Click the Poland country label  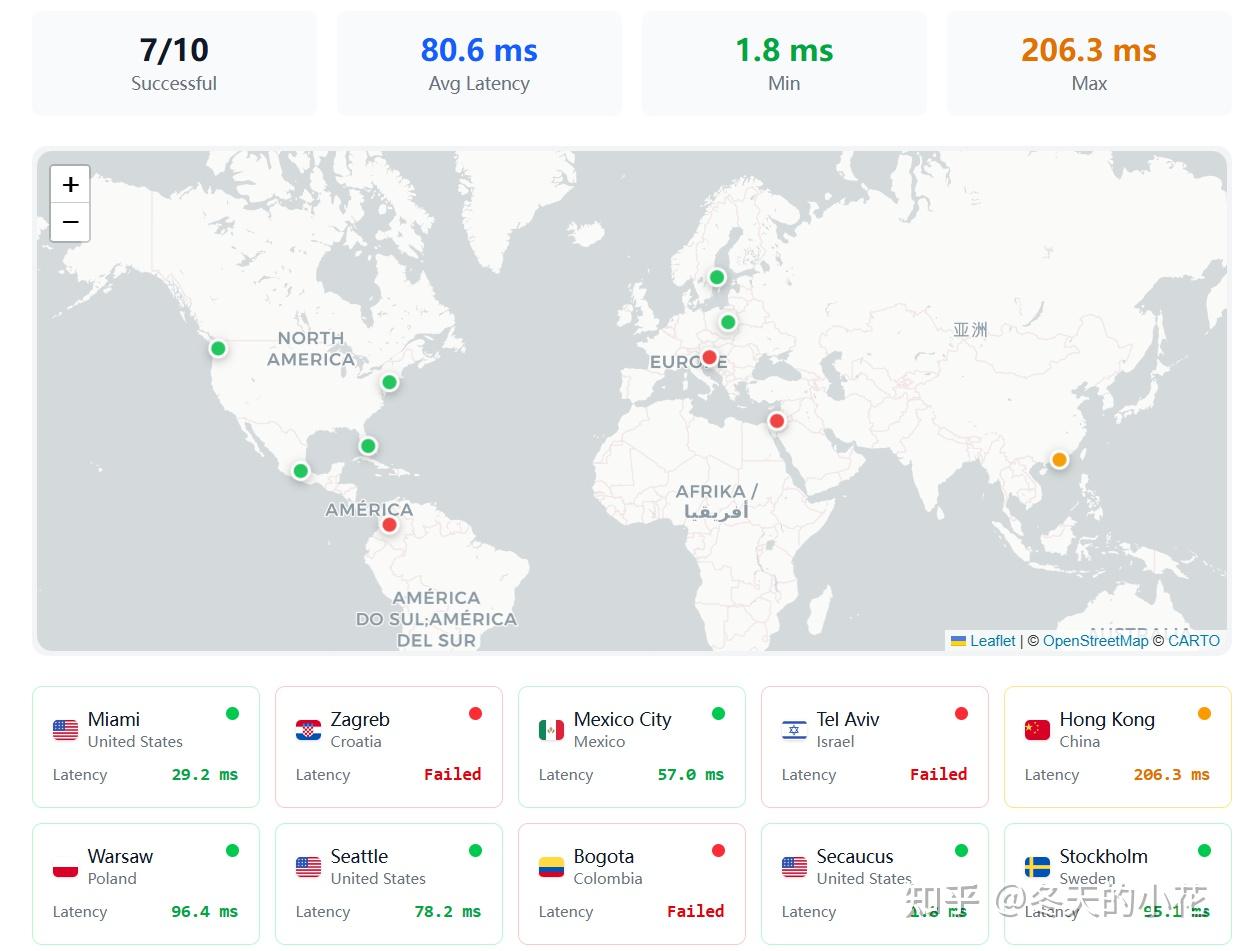pos(112,879)
